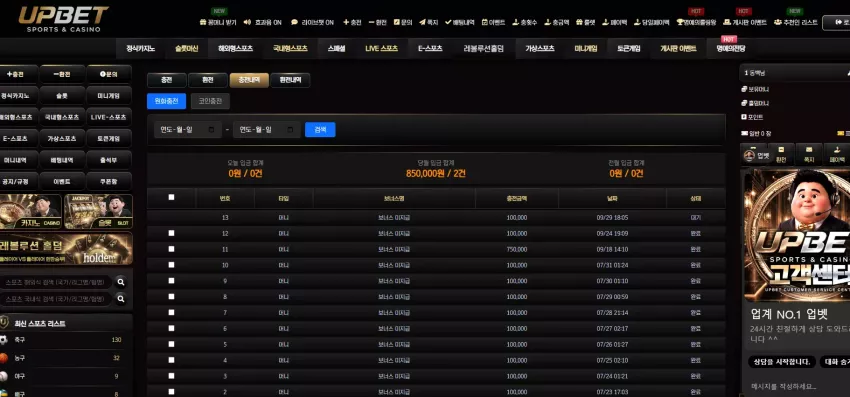
Task: Click the sidebar 슬롯 button
Action: 62,95
